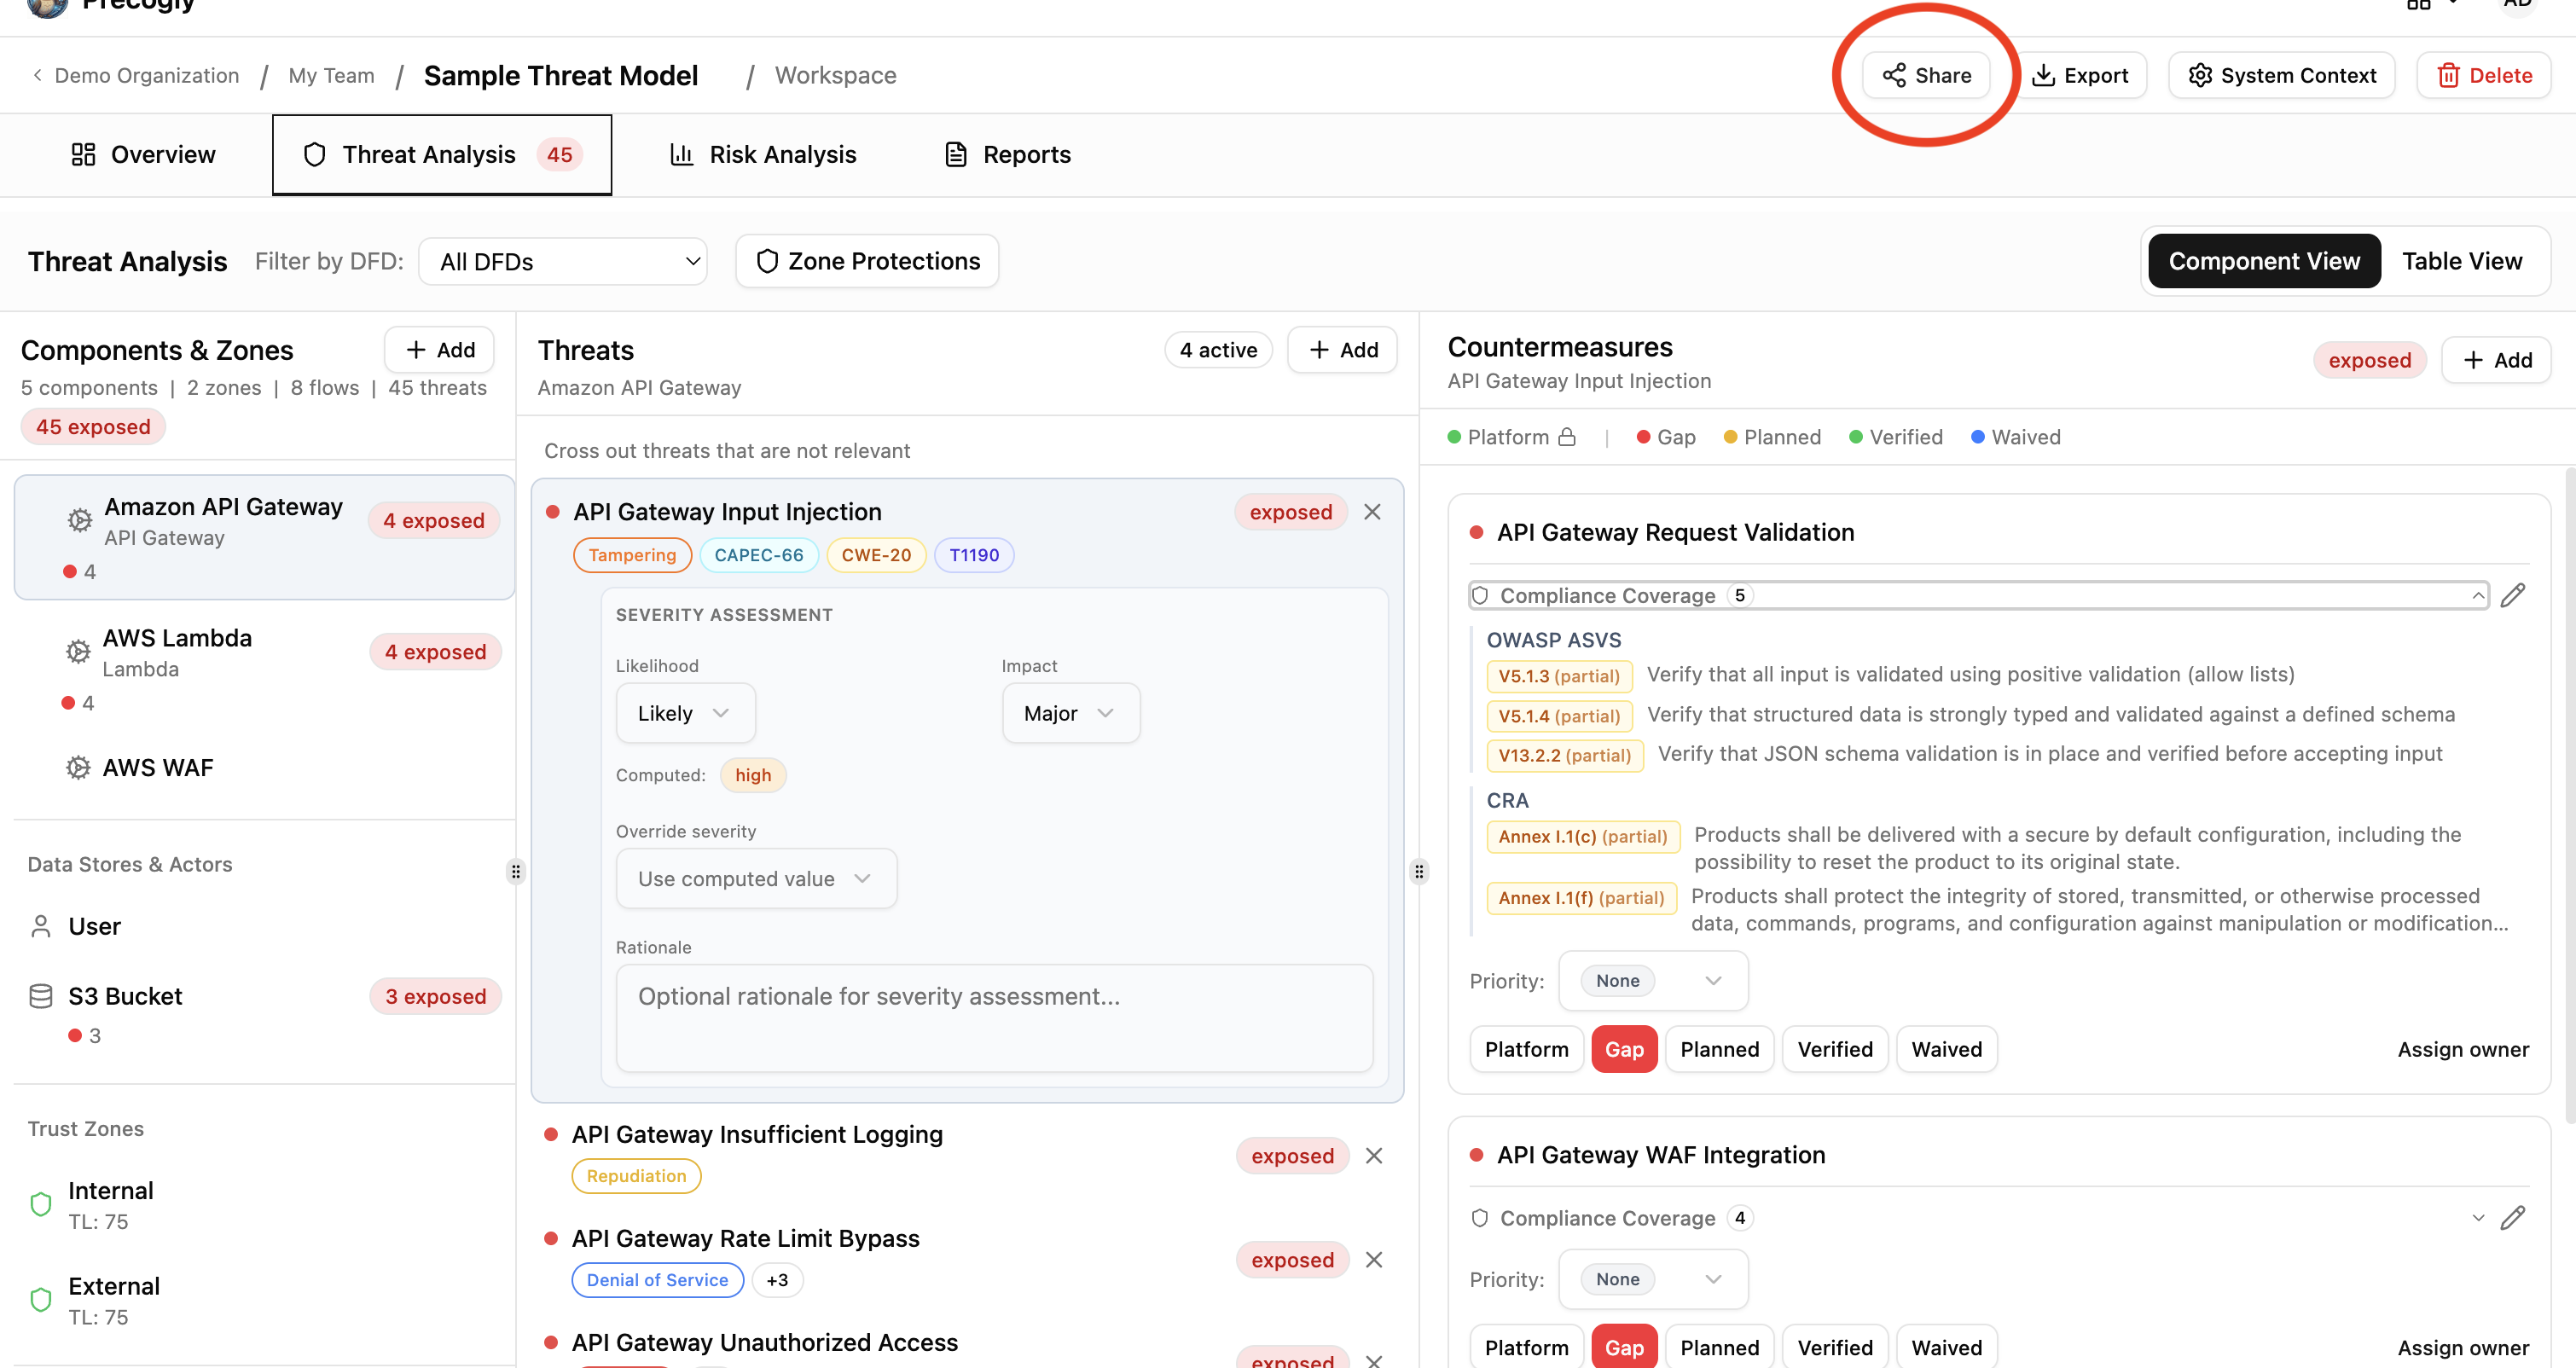Click the Amazon API Gateway gear icon

80,521
